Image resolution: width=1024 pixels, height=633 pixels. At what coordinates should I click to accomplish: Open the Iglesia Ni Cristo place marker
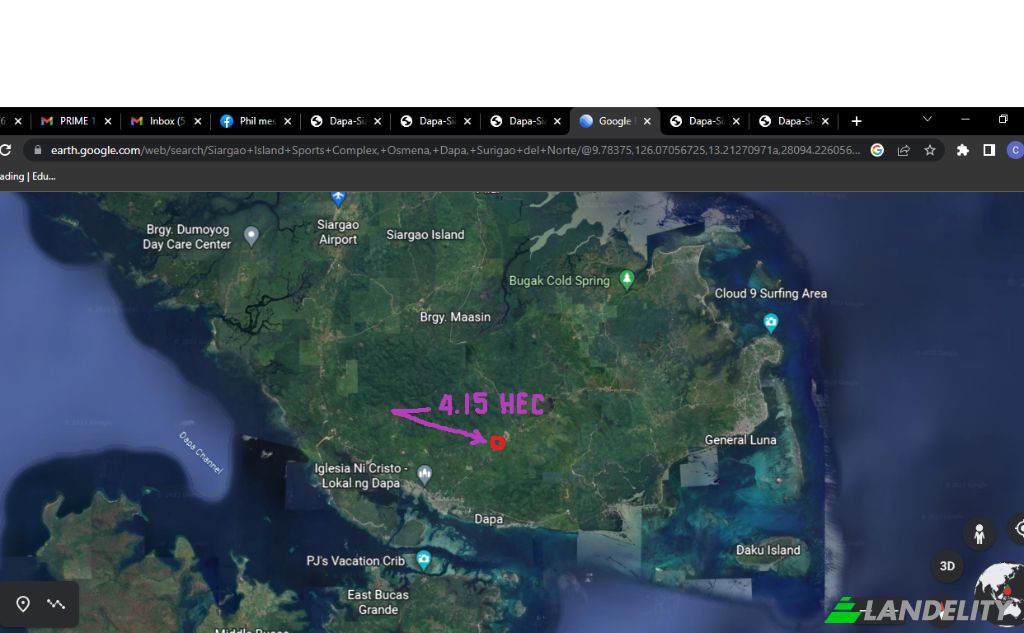coord(425,474)
